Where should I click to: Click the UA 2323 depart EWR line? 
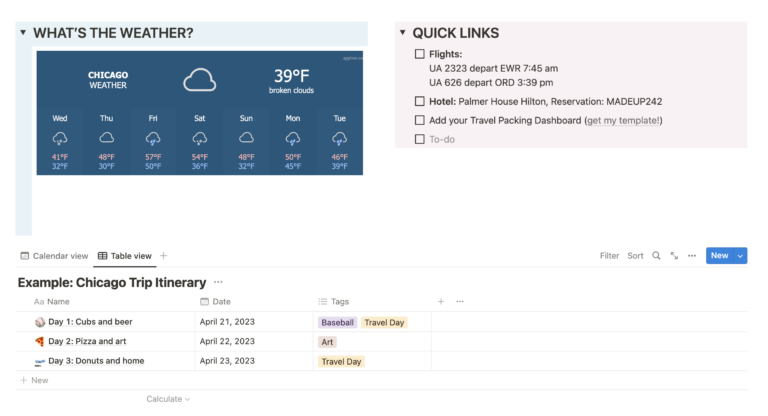point(494,68)
